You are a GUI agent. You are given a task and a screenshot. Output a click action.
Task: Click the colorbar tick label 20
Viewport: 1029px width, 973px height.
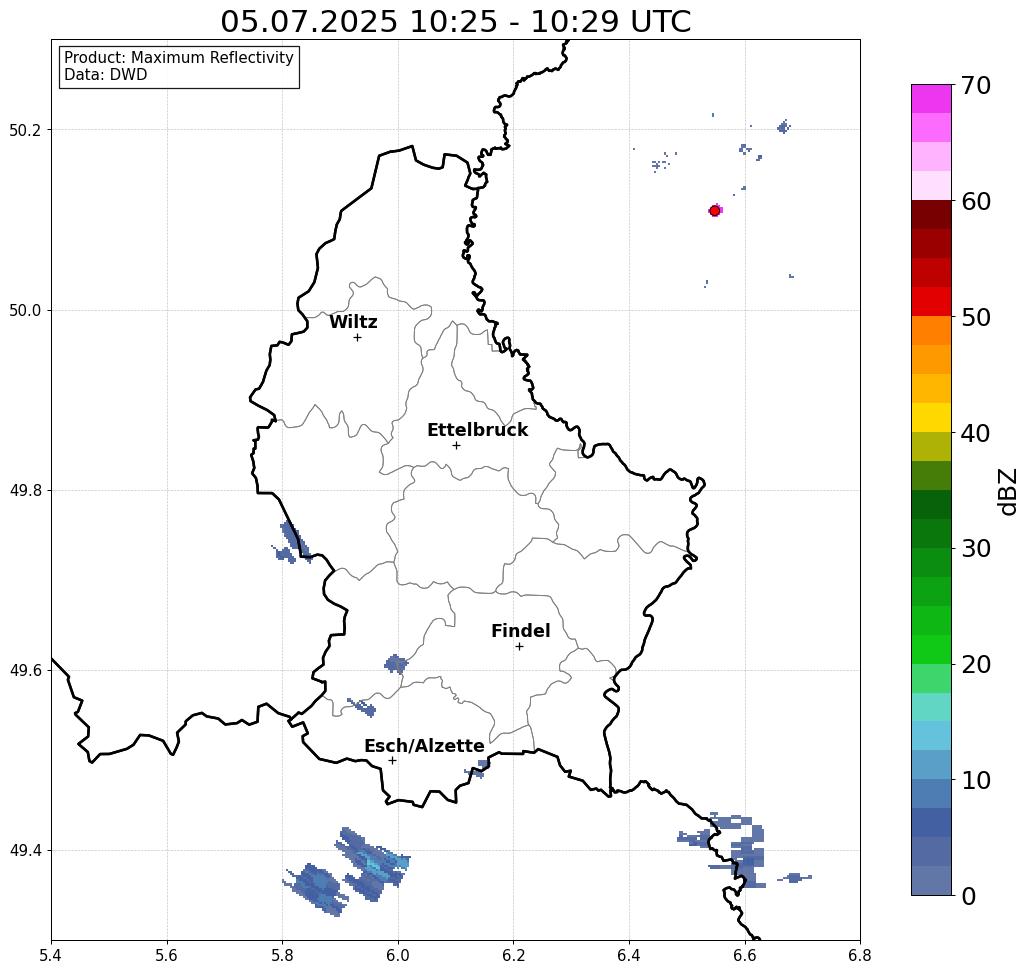(976, 664)
